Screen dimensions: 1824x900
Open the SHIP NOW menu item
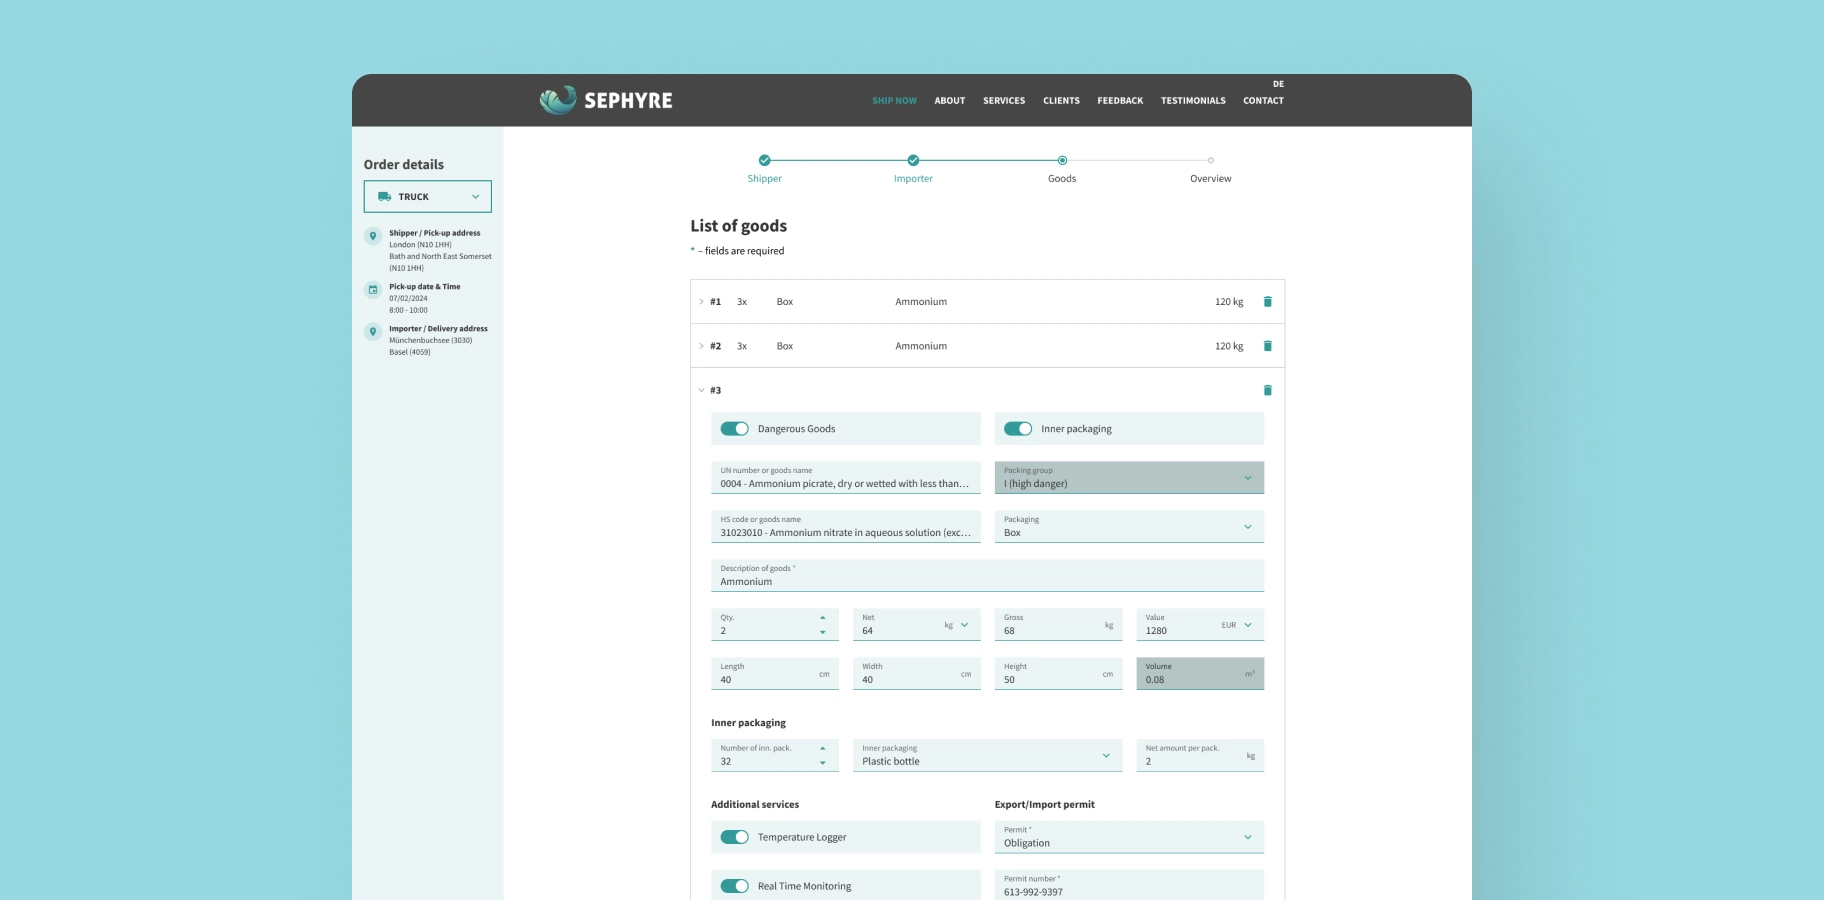click(894, 101)
